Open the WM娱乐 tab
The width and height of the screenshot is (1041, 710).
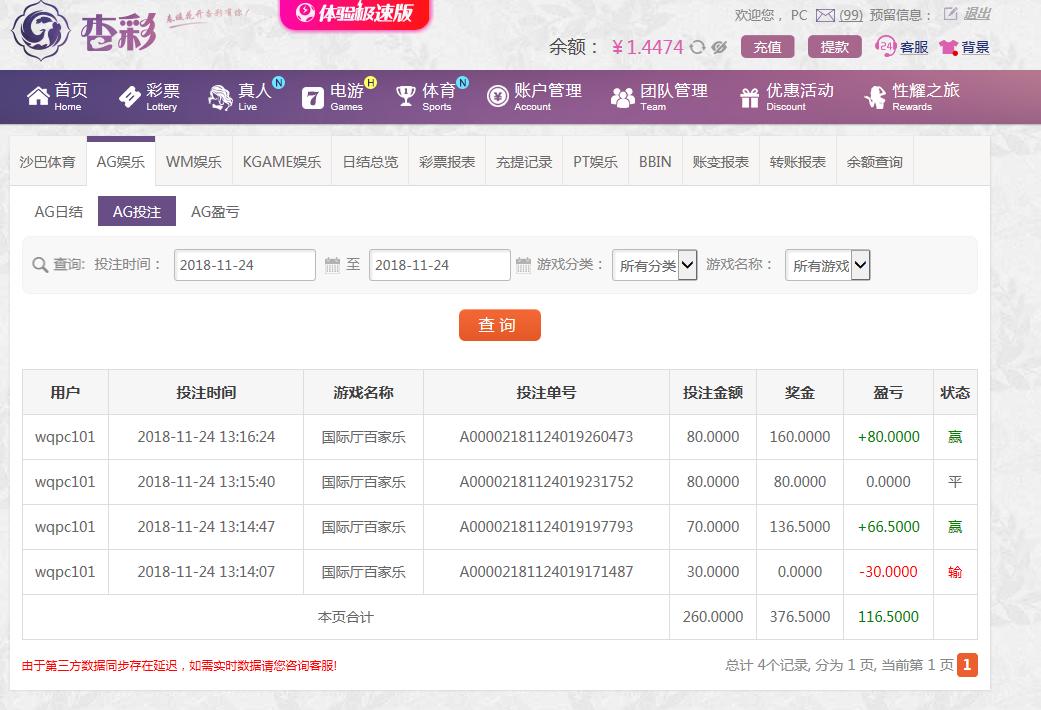pyautogui.click(x=194, y=162)
